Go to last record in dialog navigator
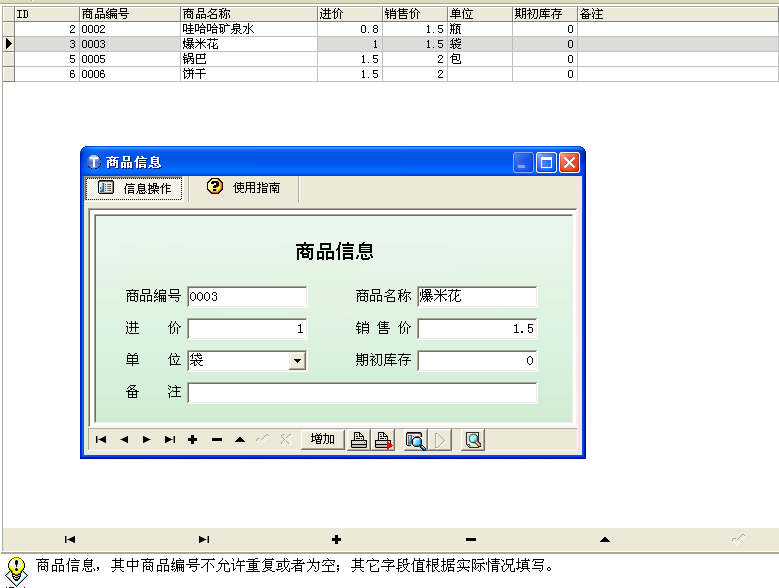This screenshot has width=779, height=588. (170, 440)
